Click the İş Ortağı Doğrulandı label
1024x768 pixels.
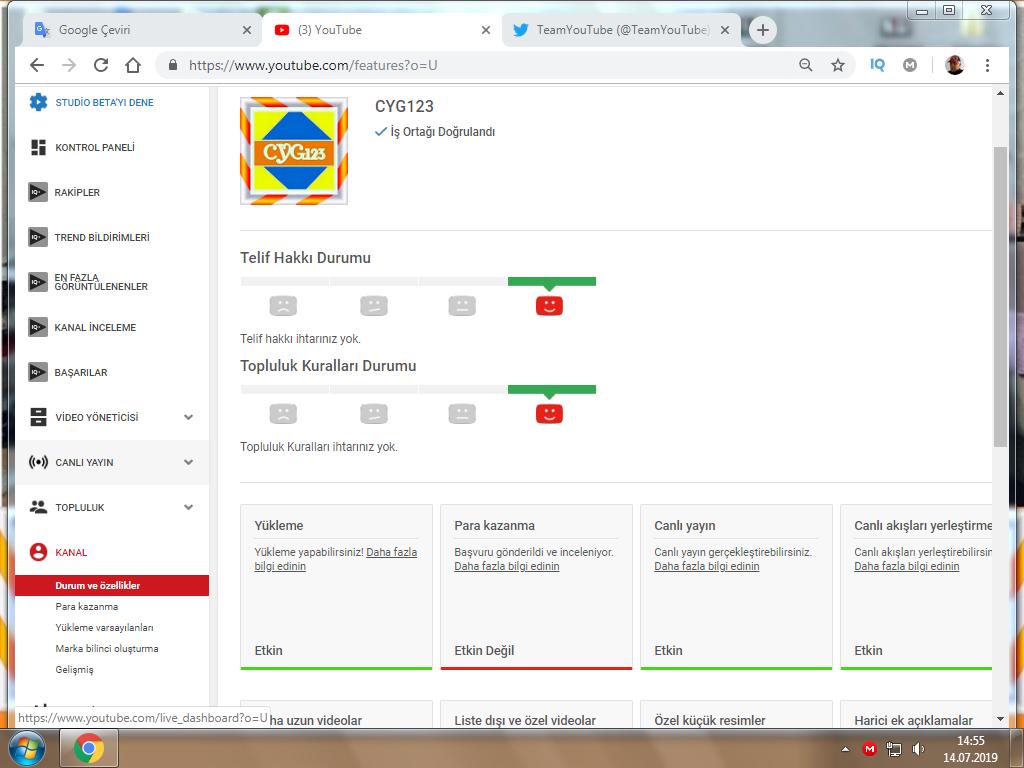[x=443, y=132]
